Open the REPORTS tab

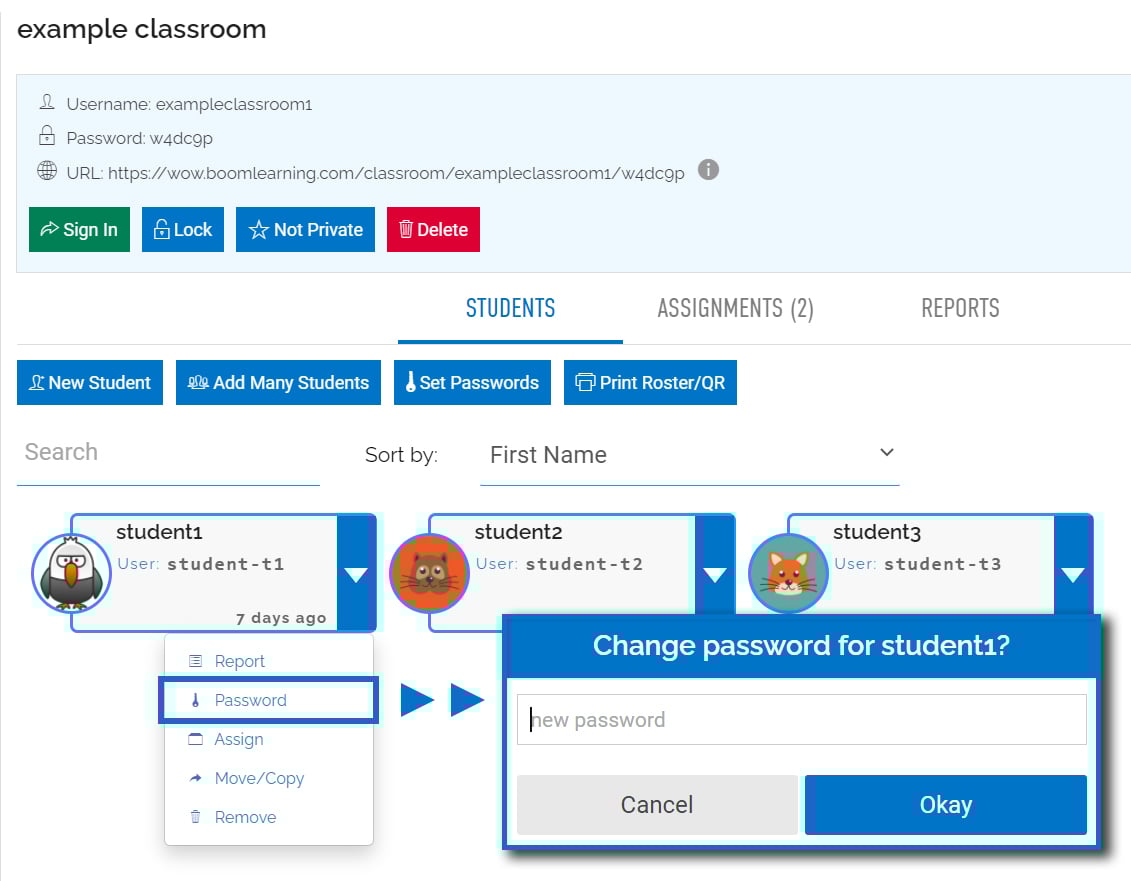point(959,308)
